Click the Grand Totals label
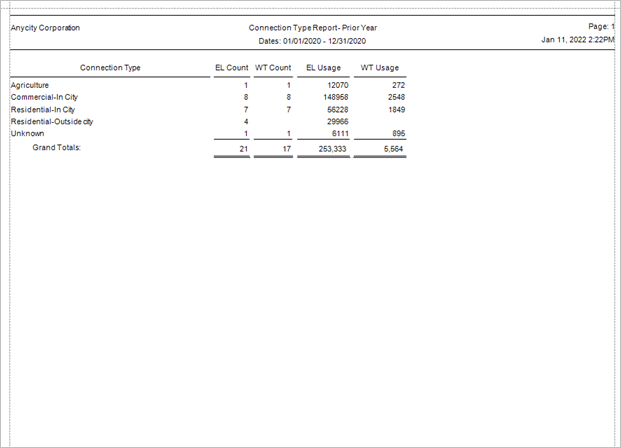The width and height of the screenshot is (621, 448). click(57, 147)
